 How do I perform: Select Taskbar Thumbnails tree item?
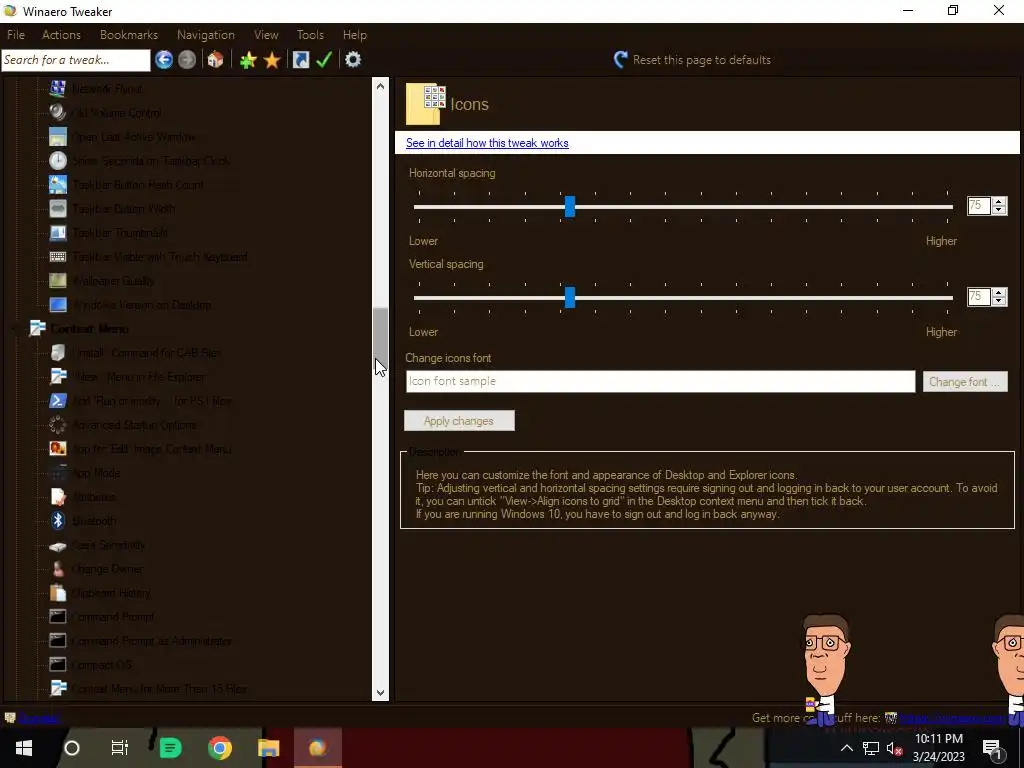120,232
